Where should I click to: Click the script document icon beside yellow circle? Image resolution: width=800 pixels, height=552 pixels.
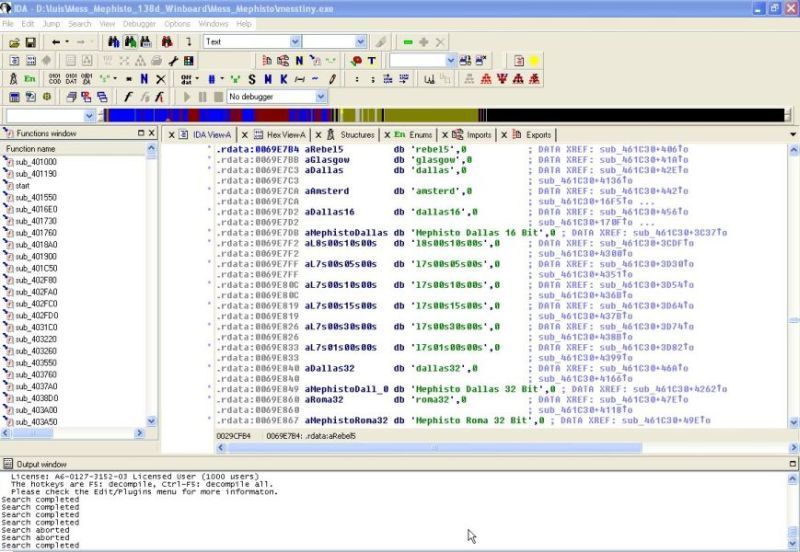coord(519,61)
